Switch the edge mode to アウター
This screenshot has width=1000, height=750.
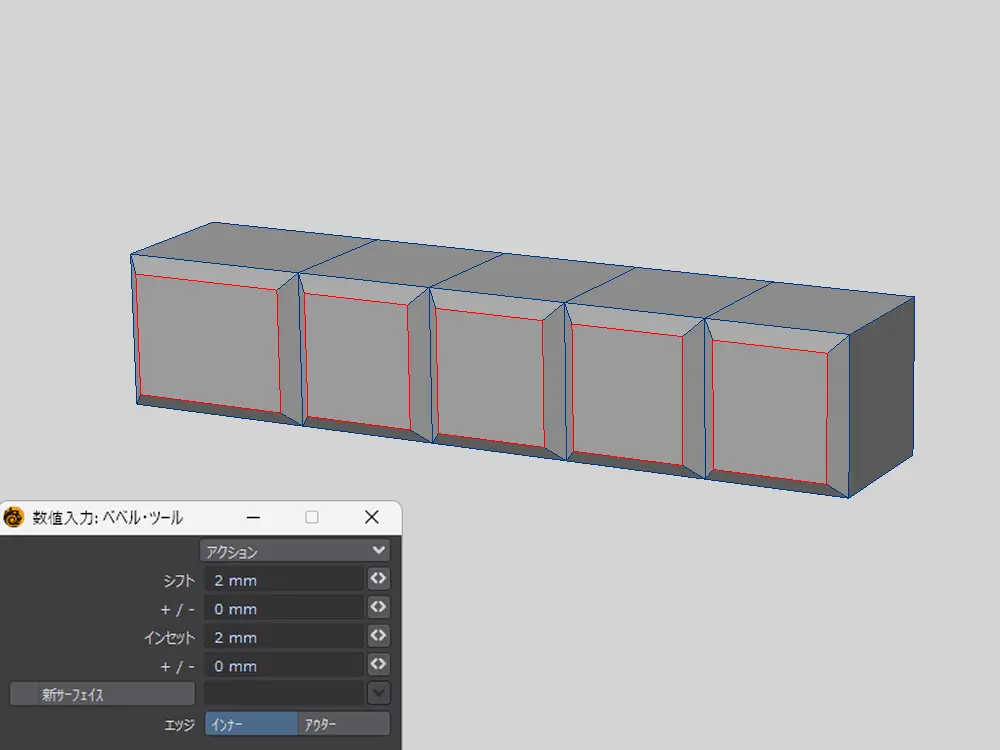point(343,724)
